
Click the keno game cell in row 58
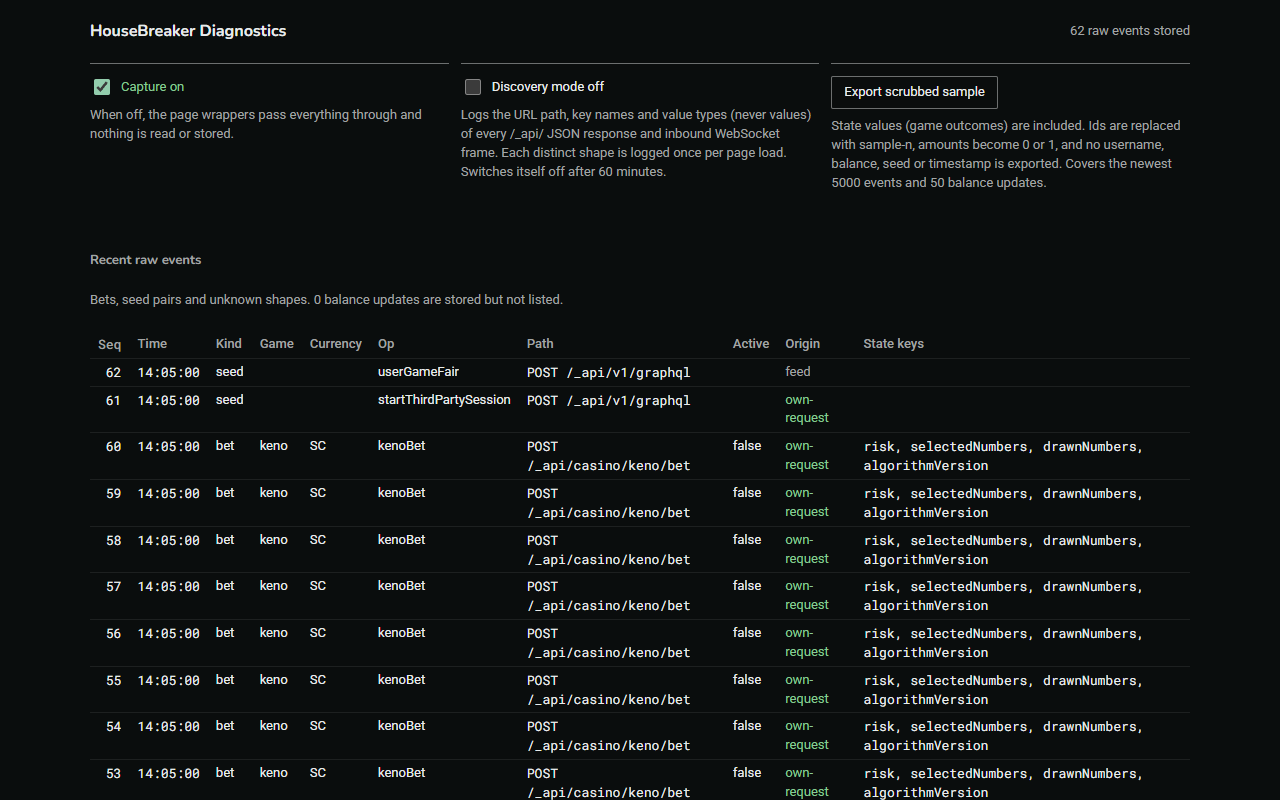[x=274, y=540]
